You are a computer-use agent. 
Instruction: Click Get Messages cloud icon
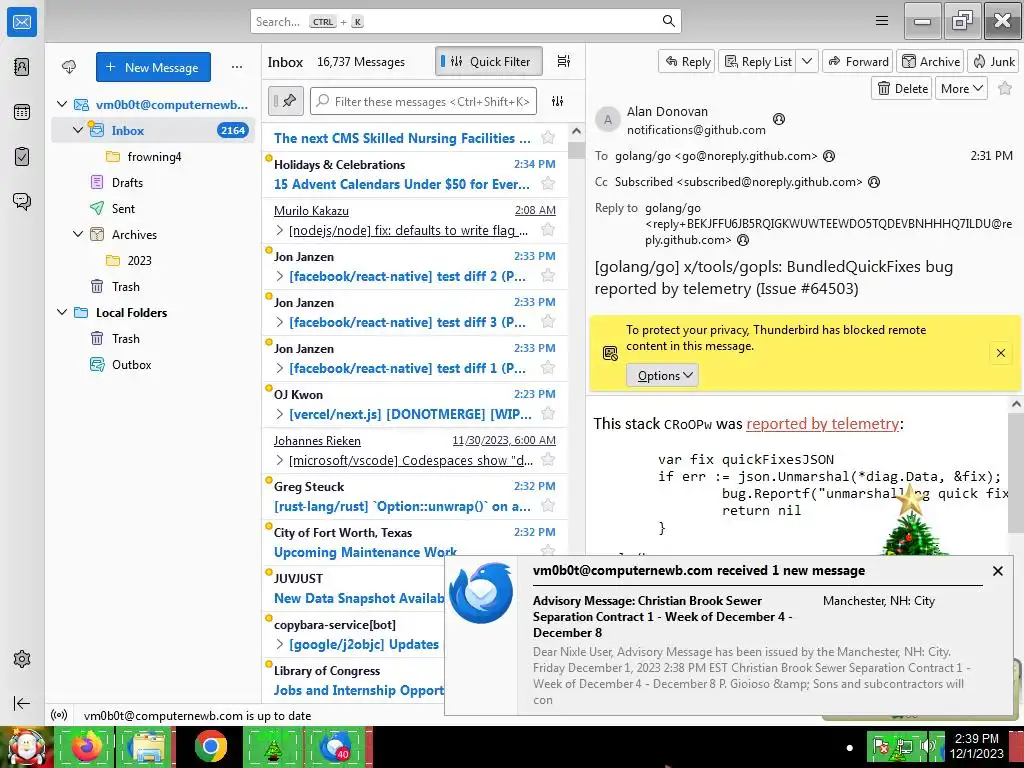click(69, 67)
